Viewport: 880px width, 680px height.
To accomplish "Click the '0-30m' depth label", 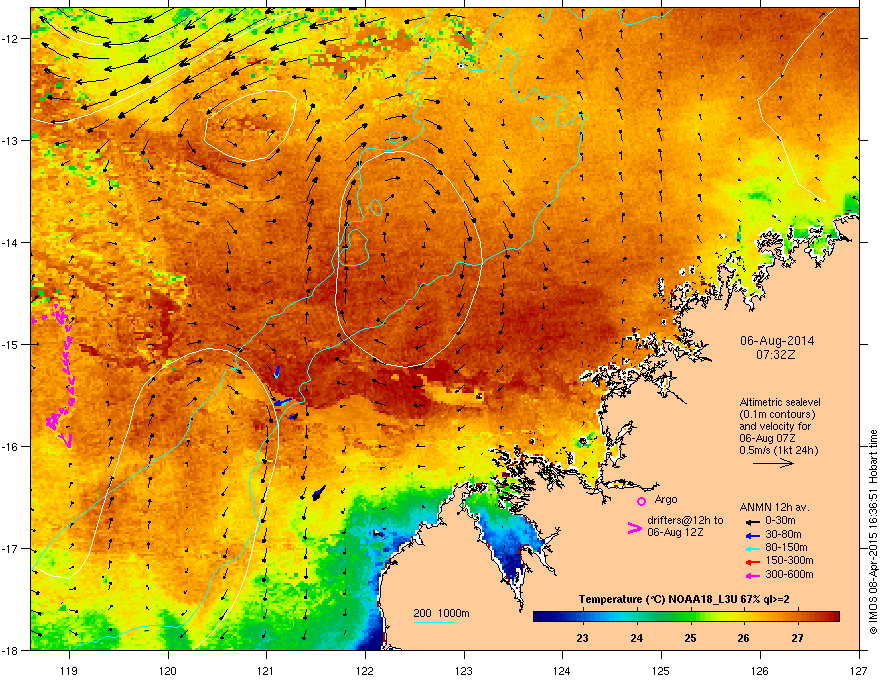I will (780, 521).
